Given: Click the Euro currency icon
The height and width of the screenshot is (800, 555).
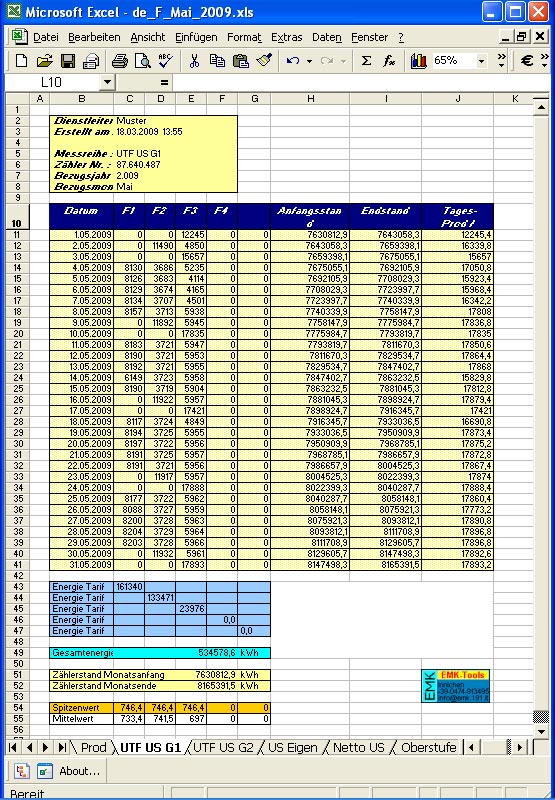Looking at the screenshot, I should pos(527,61).
